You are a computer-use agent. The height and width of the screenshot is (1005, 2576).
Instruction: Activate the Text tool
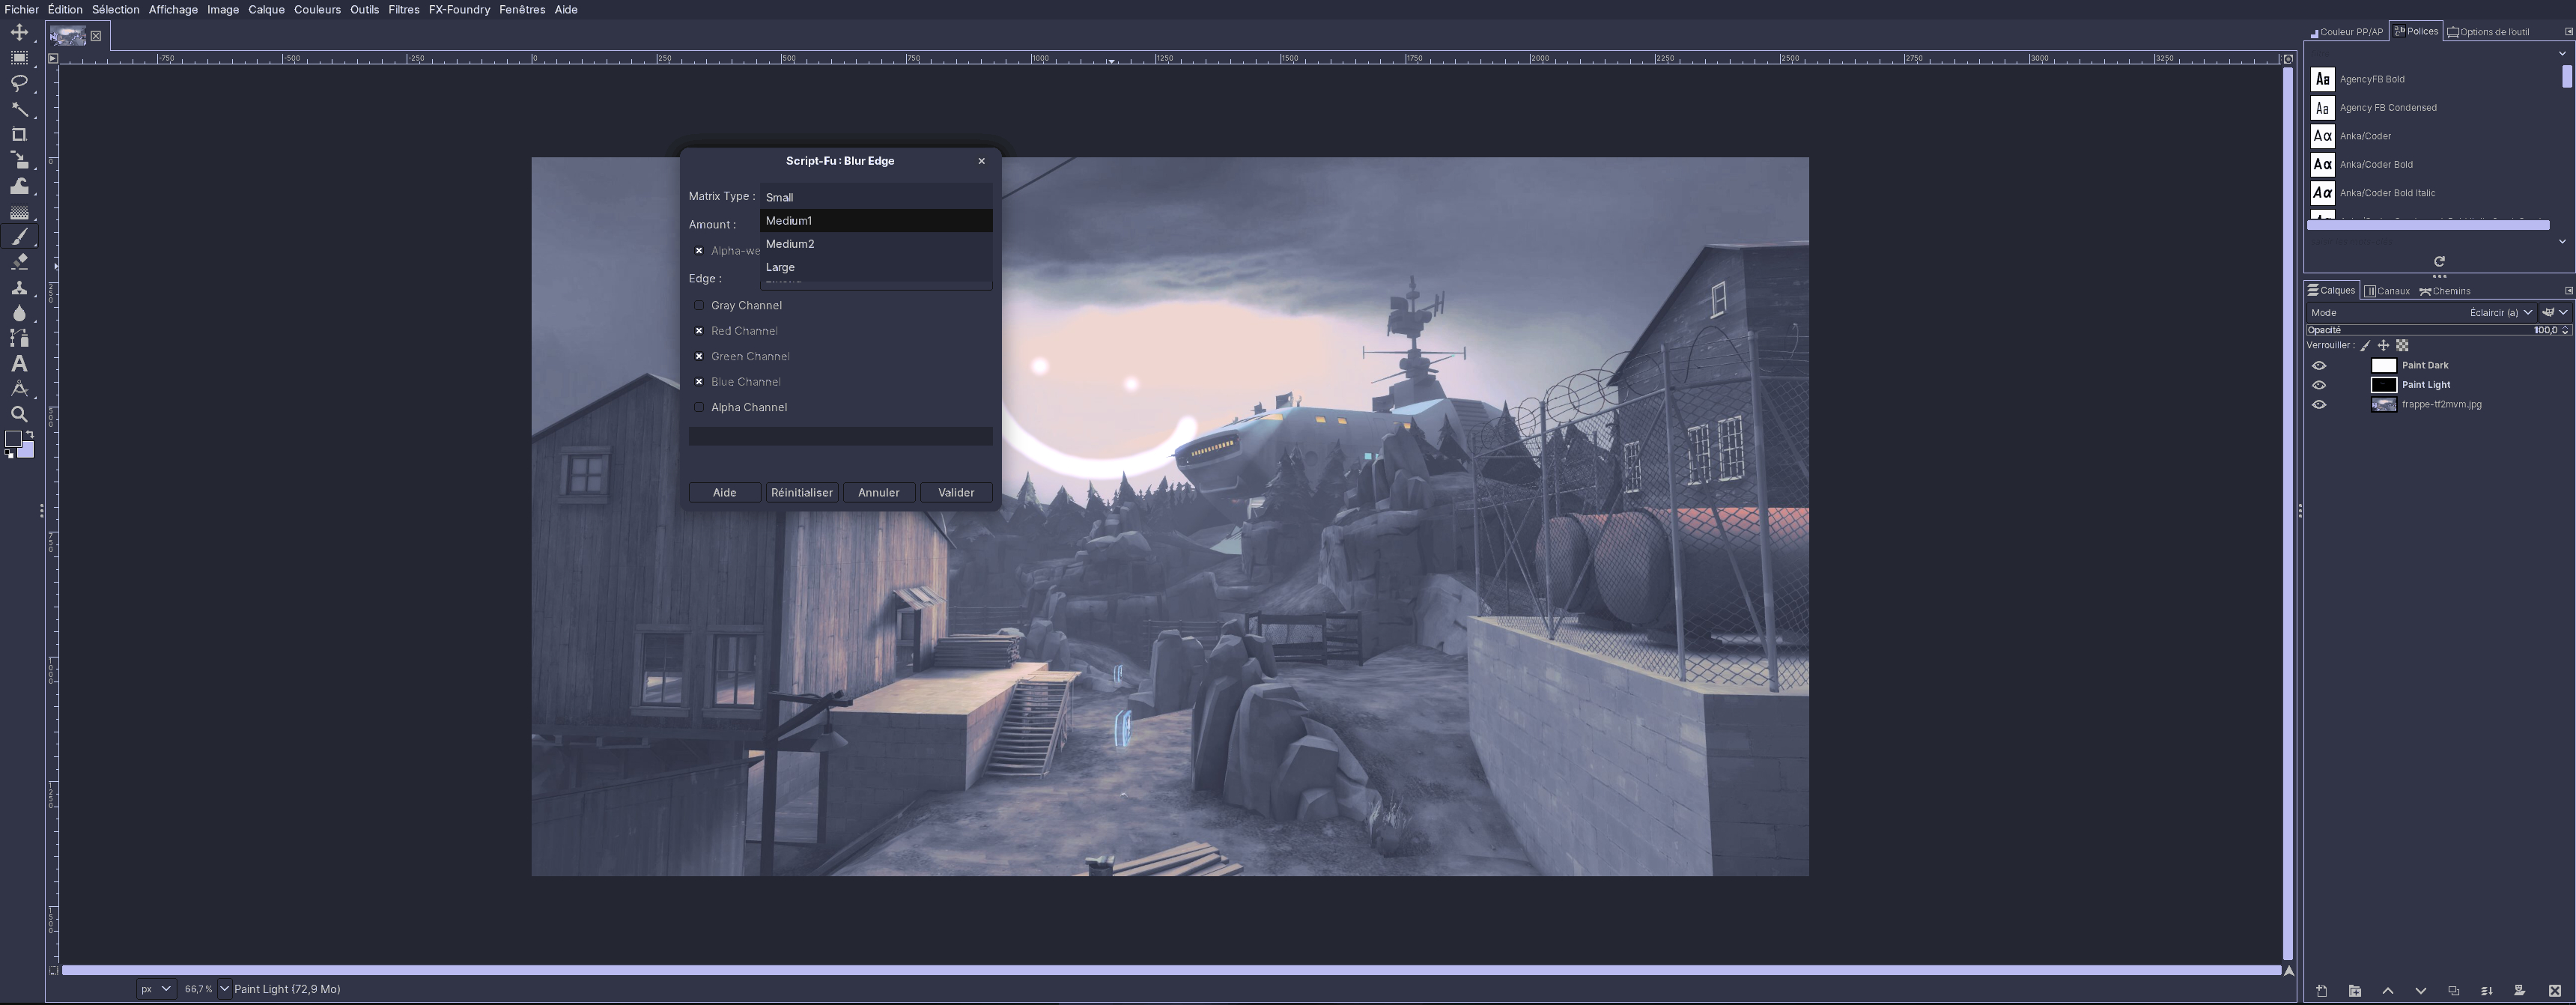[x=18, y=363]
